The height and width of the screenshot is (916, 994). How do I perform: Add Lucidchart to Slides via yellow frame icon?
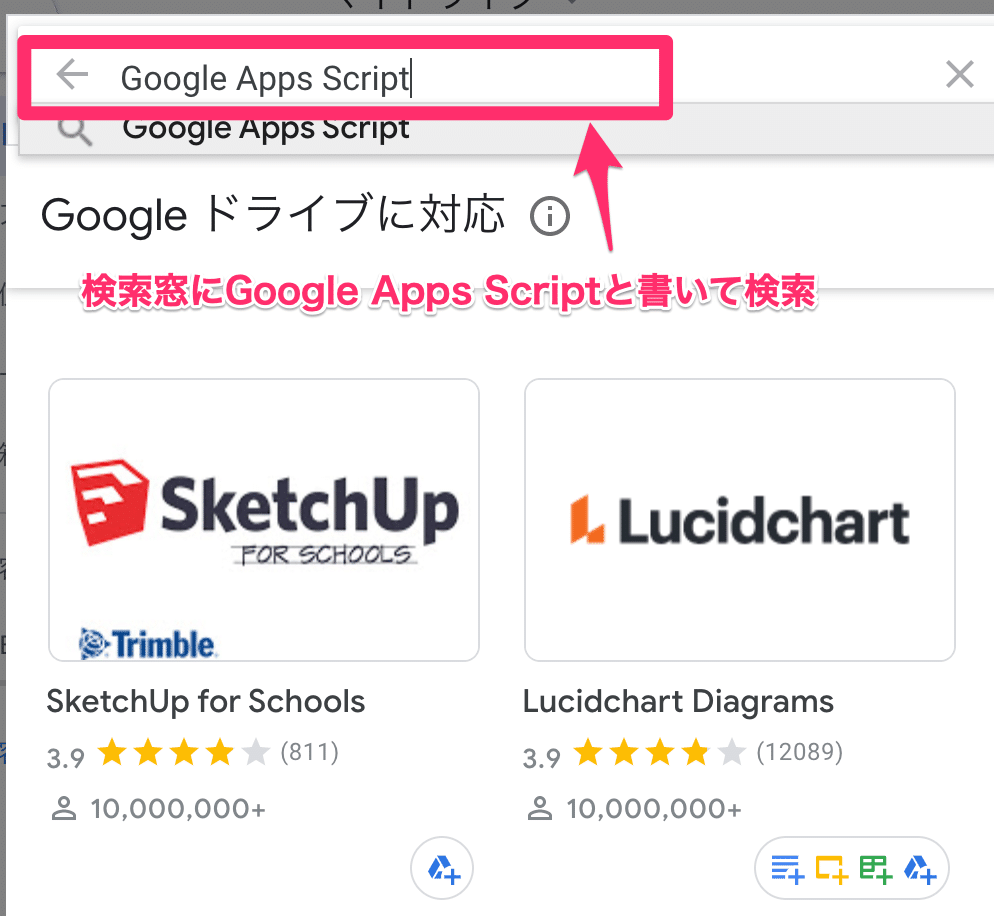pos(832,868)
